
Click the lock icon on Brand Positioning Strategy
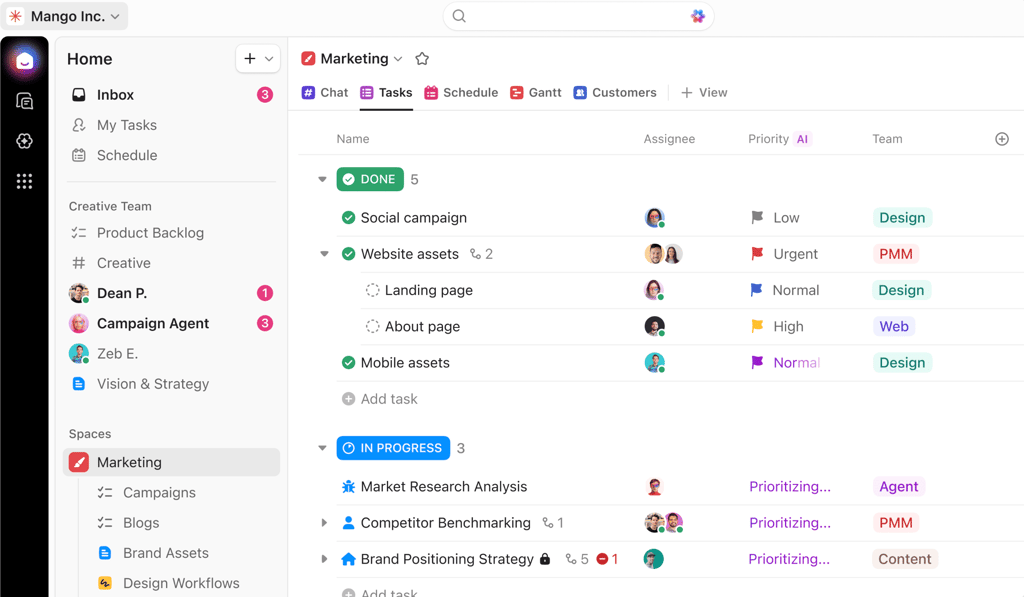(545, 559)
